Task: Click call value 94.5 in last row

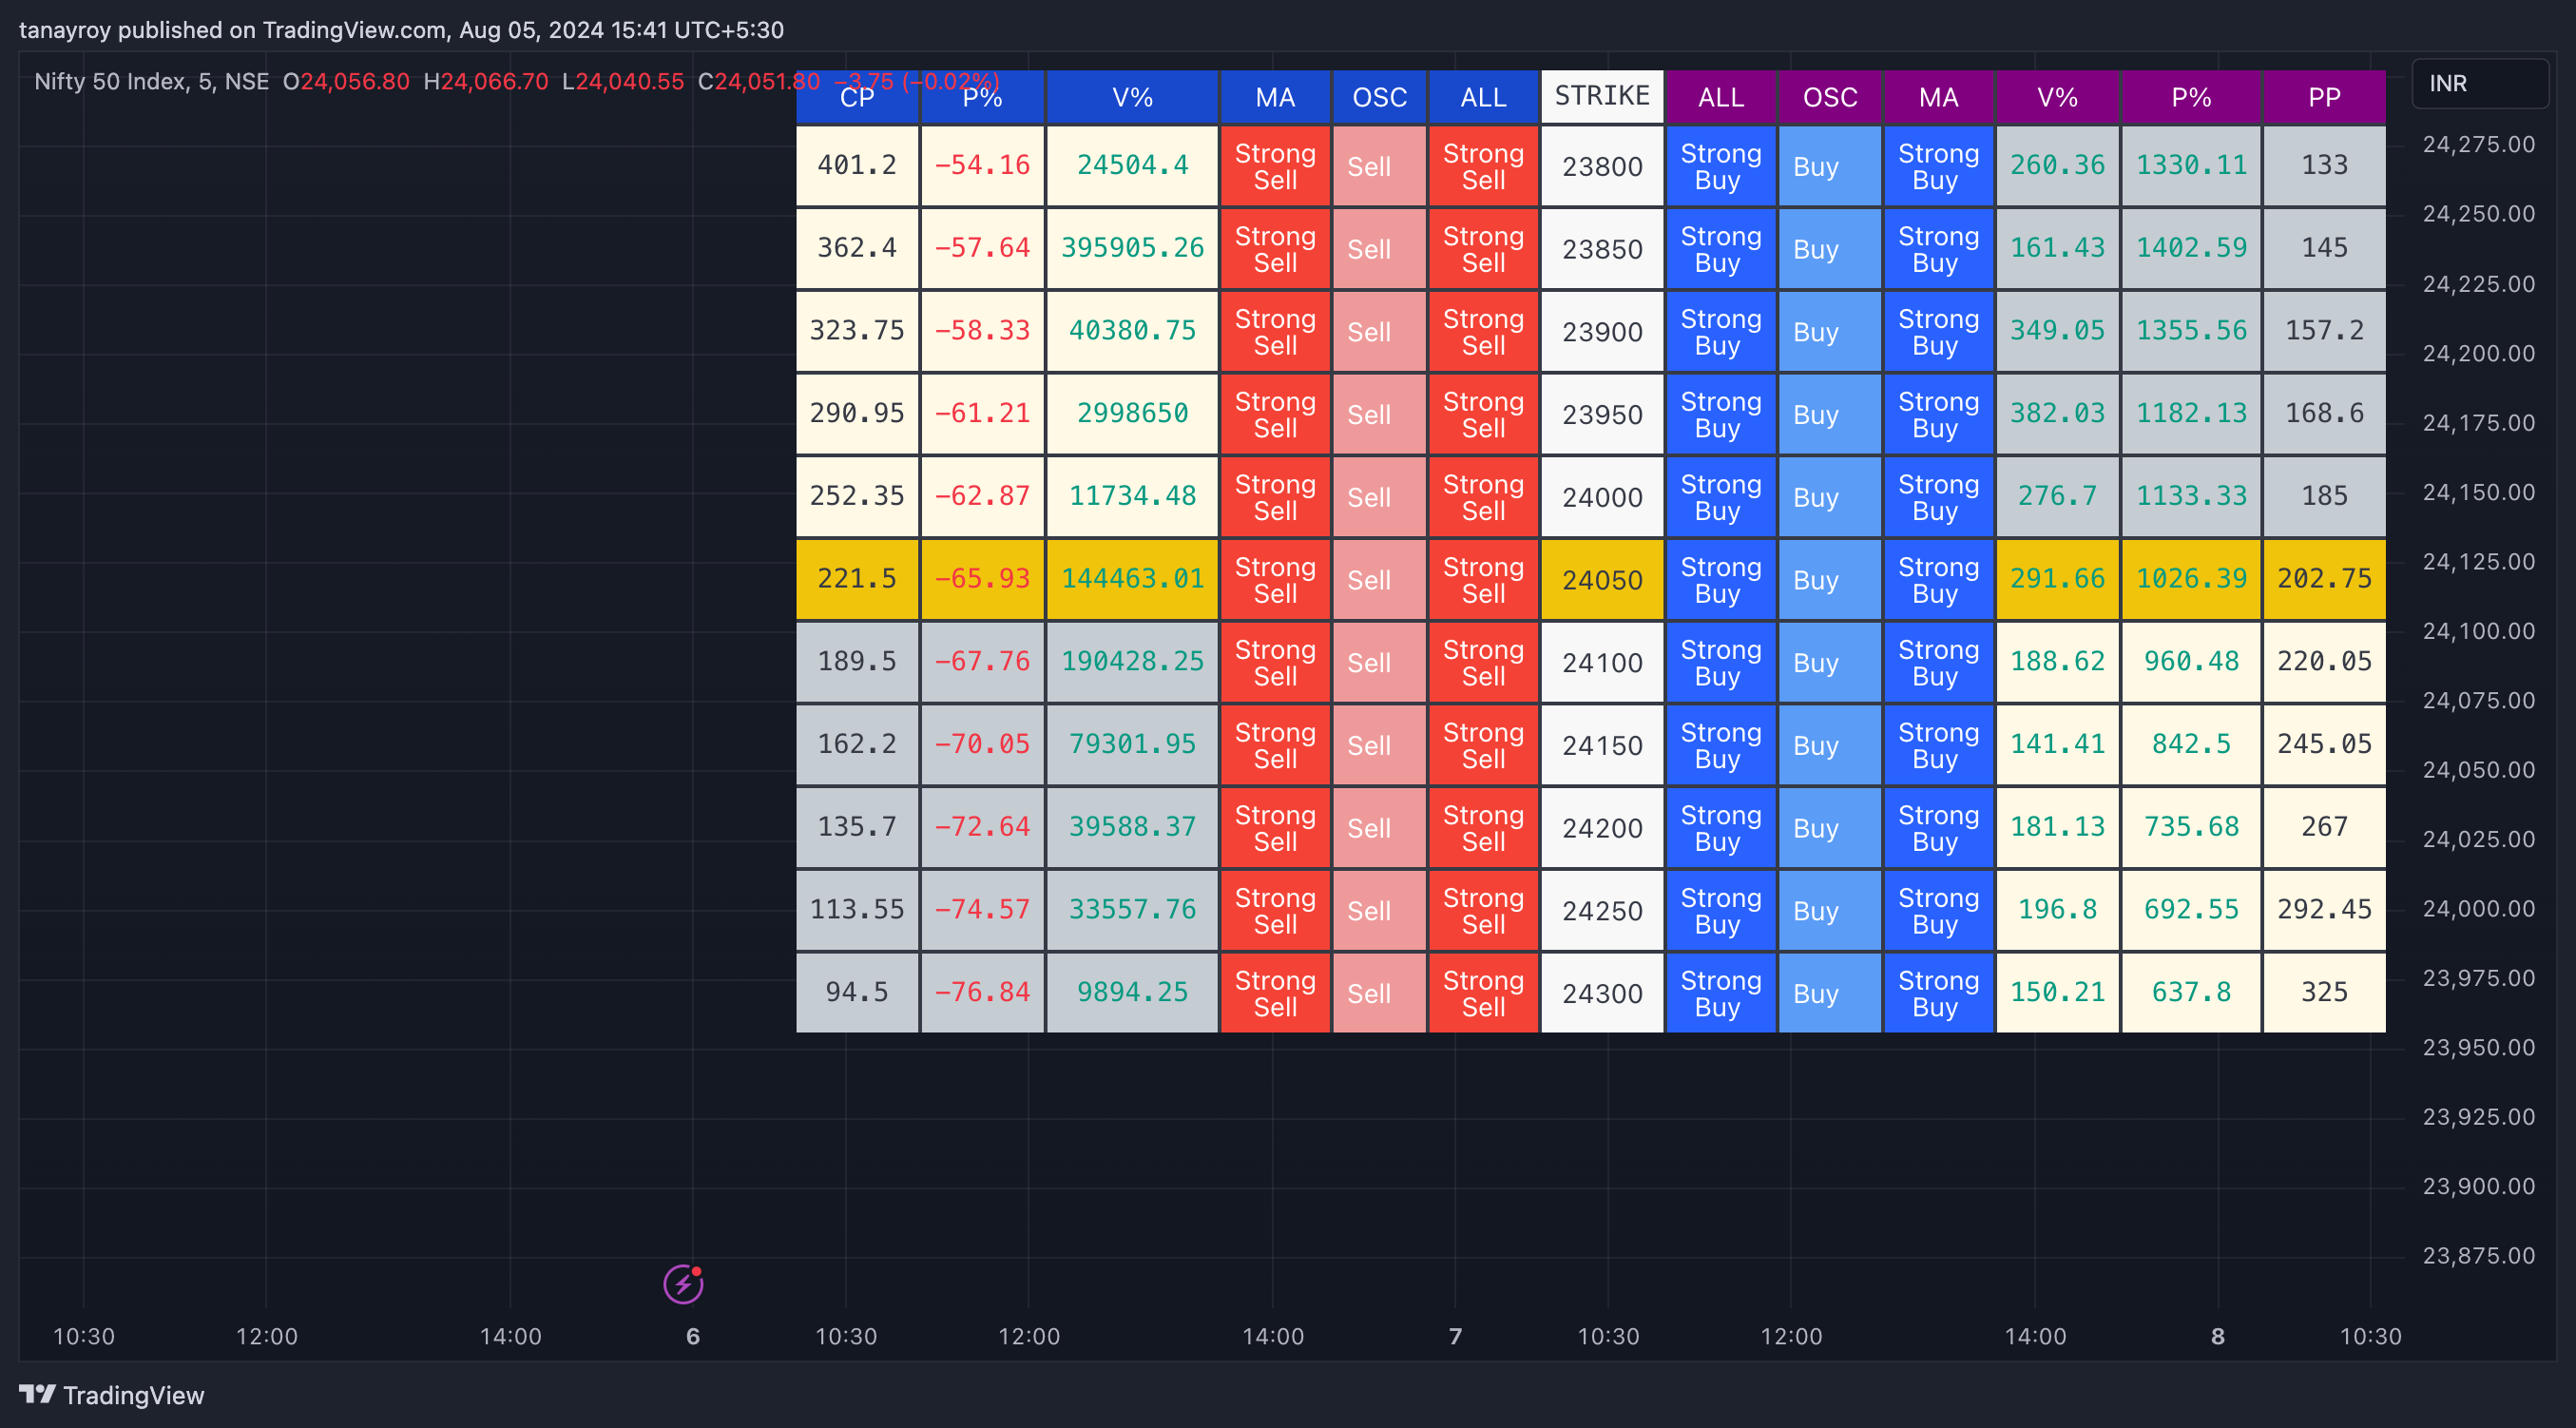Action: pyautogui.click(x=857, y=993)
